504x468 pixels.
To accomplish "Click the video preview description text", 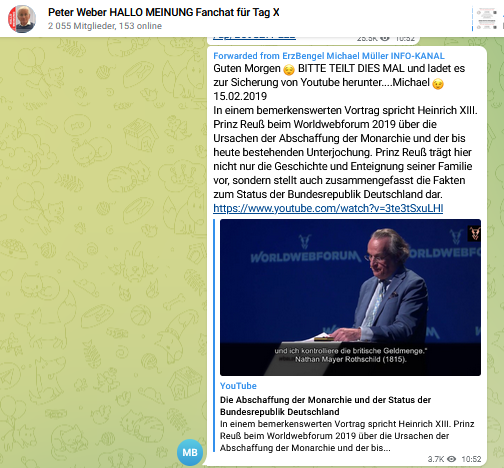I will point(347,436).
